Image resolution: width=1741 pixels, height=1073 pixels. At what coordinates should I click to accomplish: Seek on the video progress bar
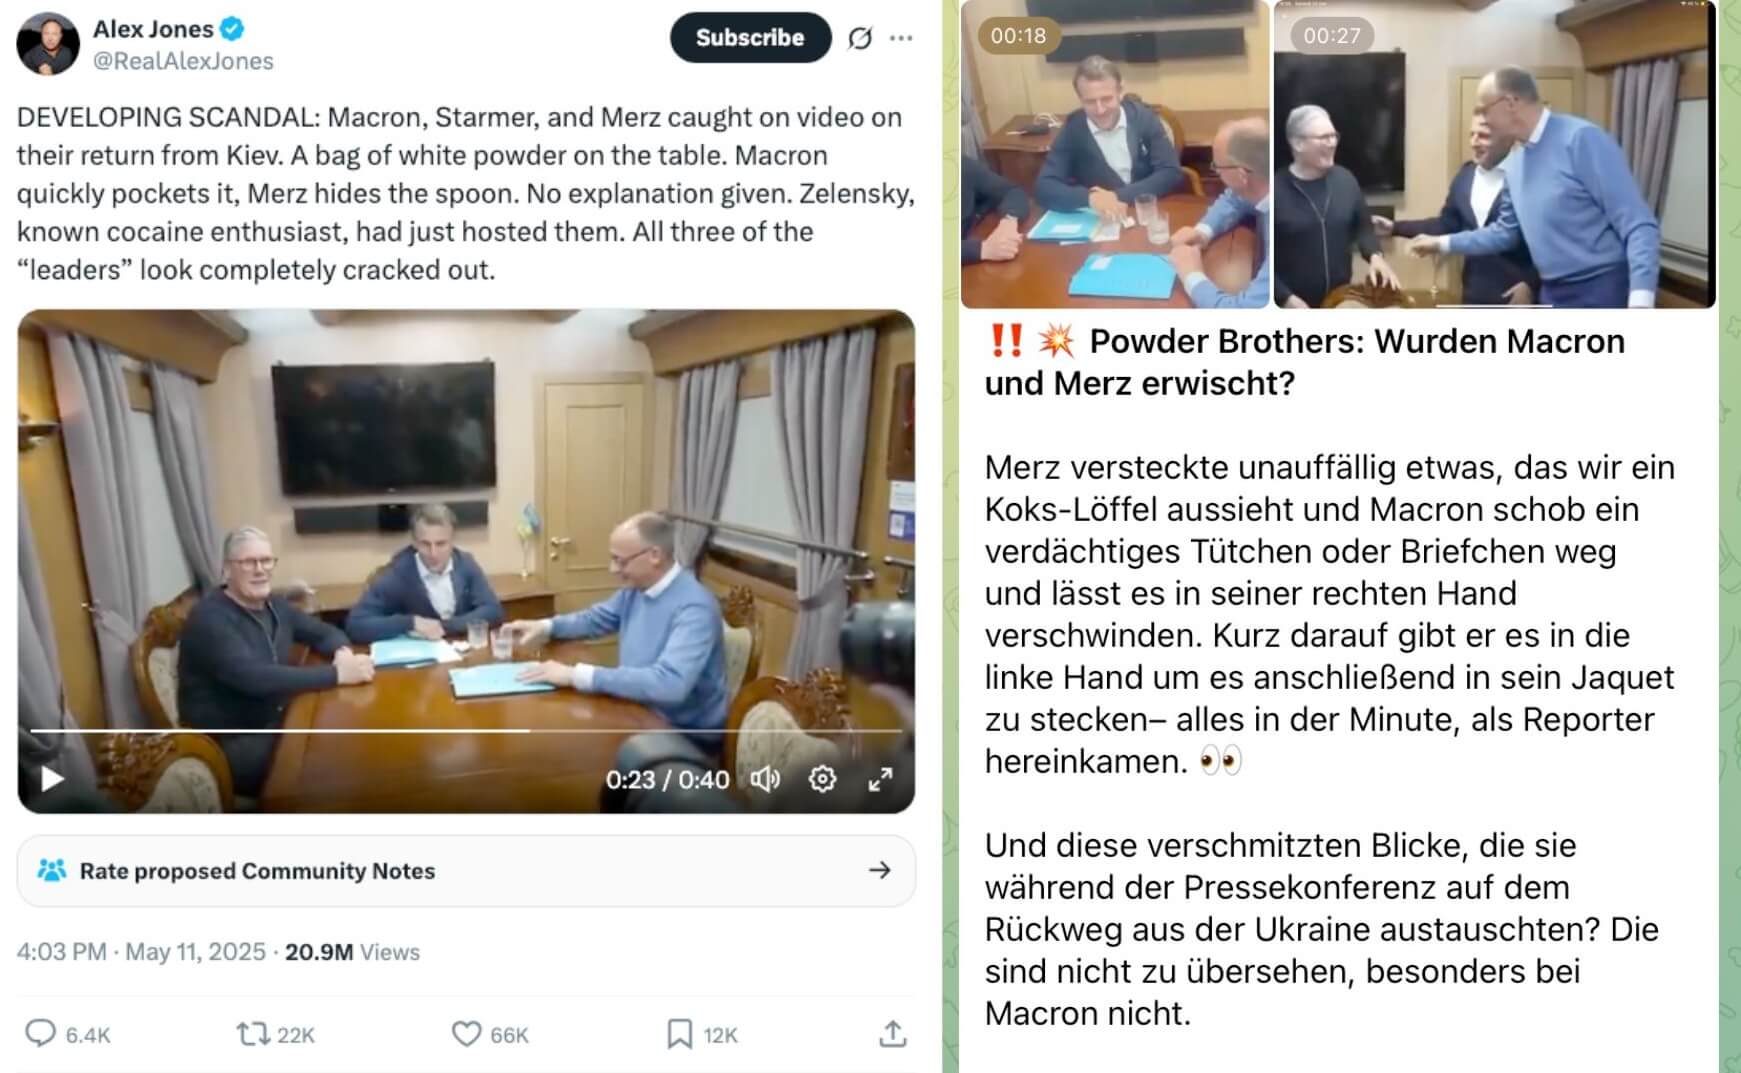pyautogui.click(x=466, y=731)
